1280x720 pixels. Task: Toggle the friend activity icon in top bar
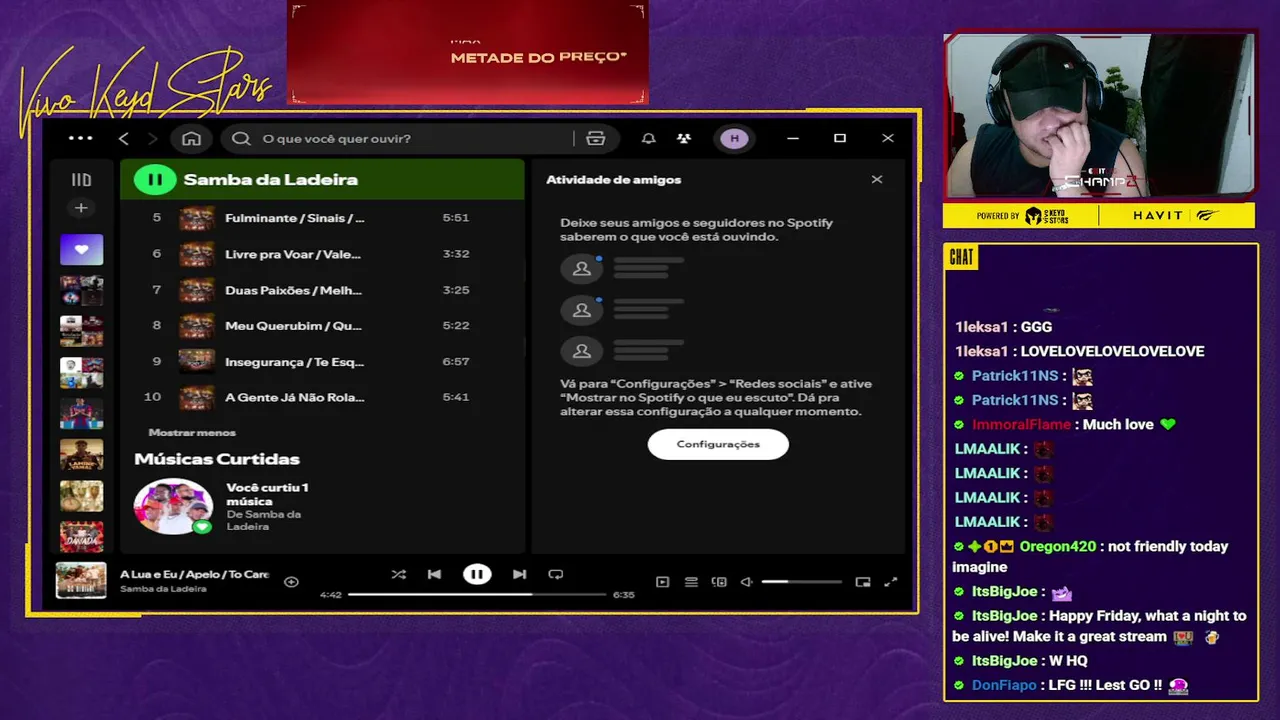pos(684,138)
